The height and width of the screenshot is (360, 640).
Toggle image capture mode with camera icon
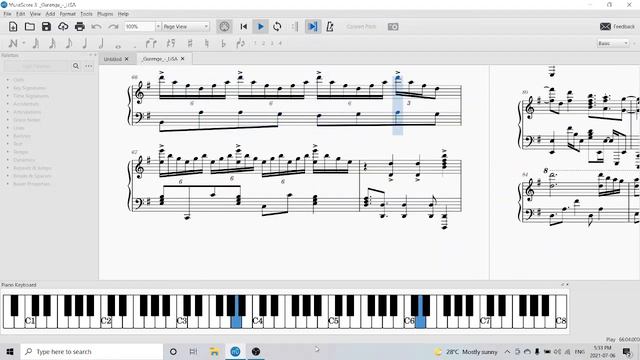(x=393, y=27)
